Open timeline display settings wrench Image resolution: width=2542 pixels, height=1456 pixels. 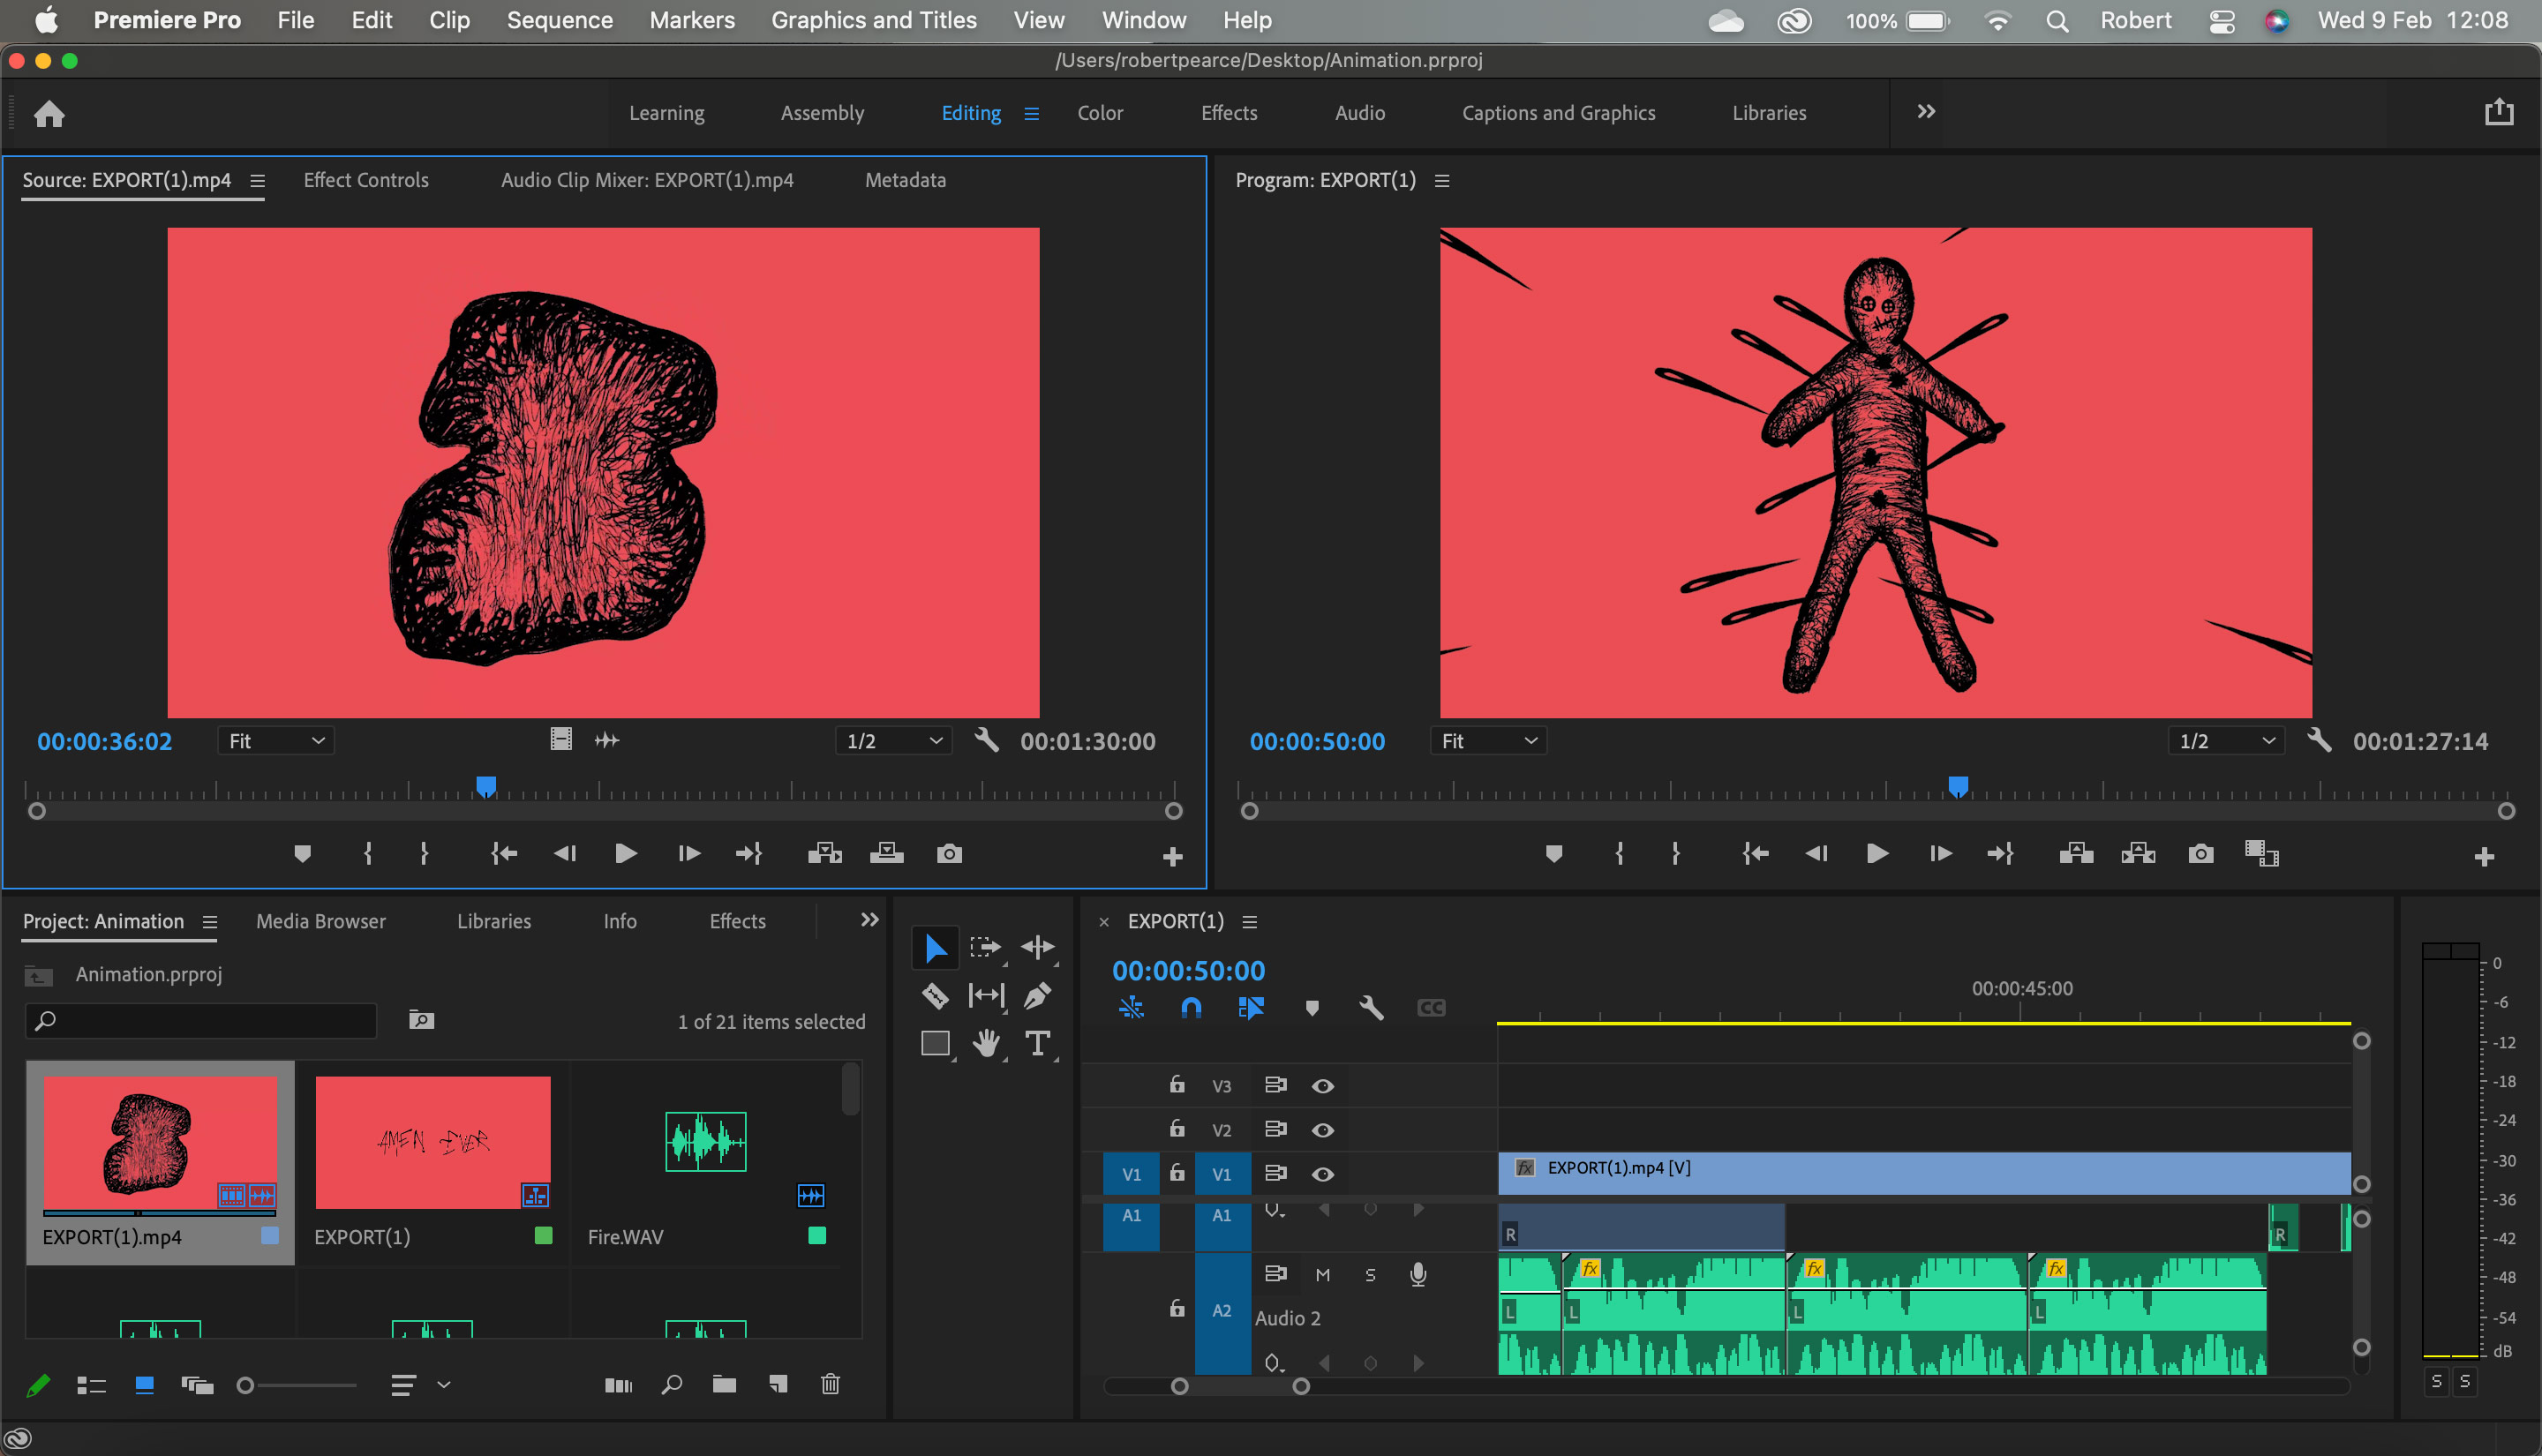click(1371, 1007)
